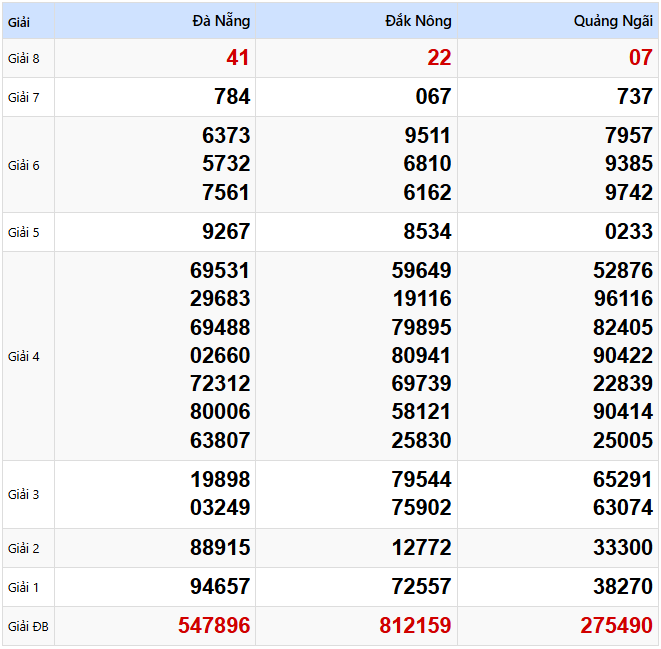Click the number 59649
Viewport: 661px width, 649px height.
click(422, 271)
